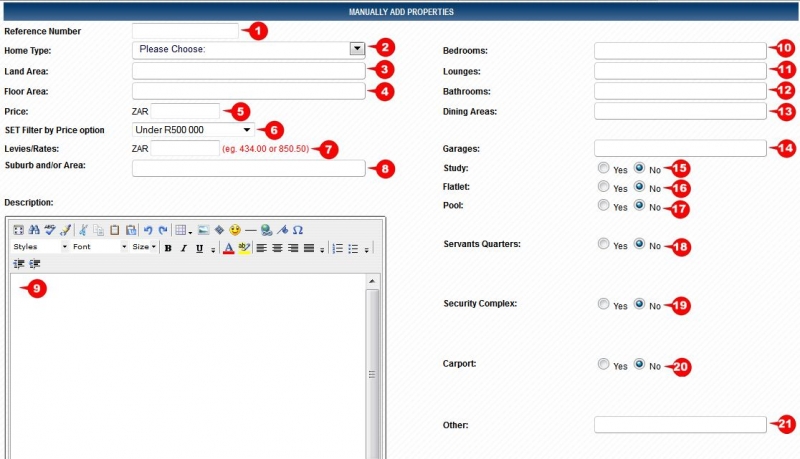Viewport: 800px width, 459px height.
Task: Select No for Carport
Action: click(639, 364)
